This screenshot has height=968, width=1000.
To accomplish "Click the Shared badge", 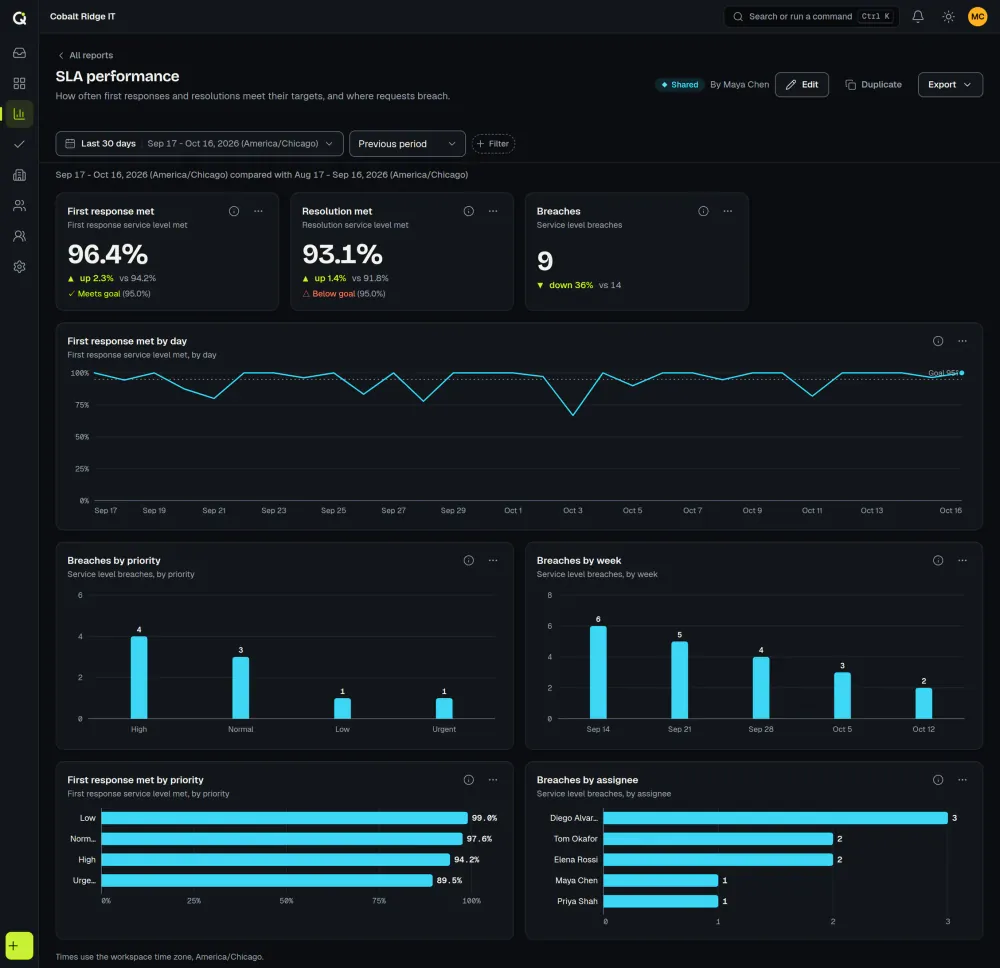I will (679, 85).
